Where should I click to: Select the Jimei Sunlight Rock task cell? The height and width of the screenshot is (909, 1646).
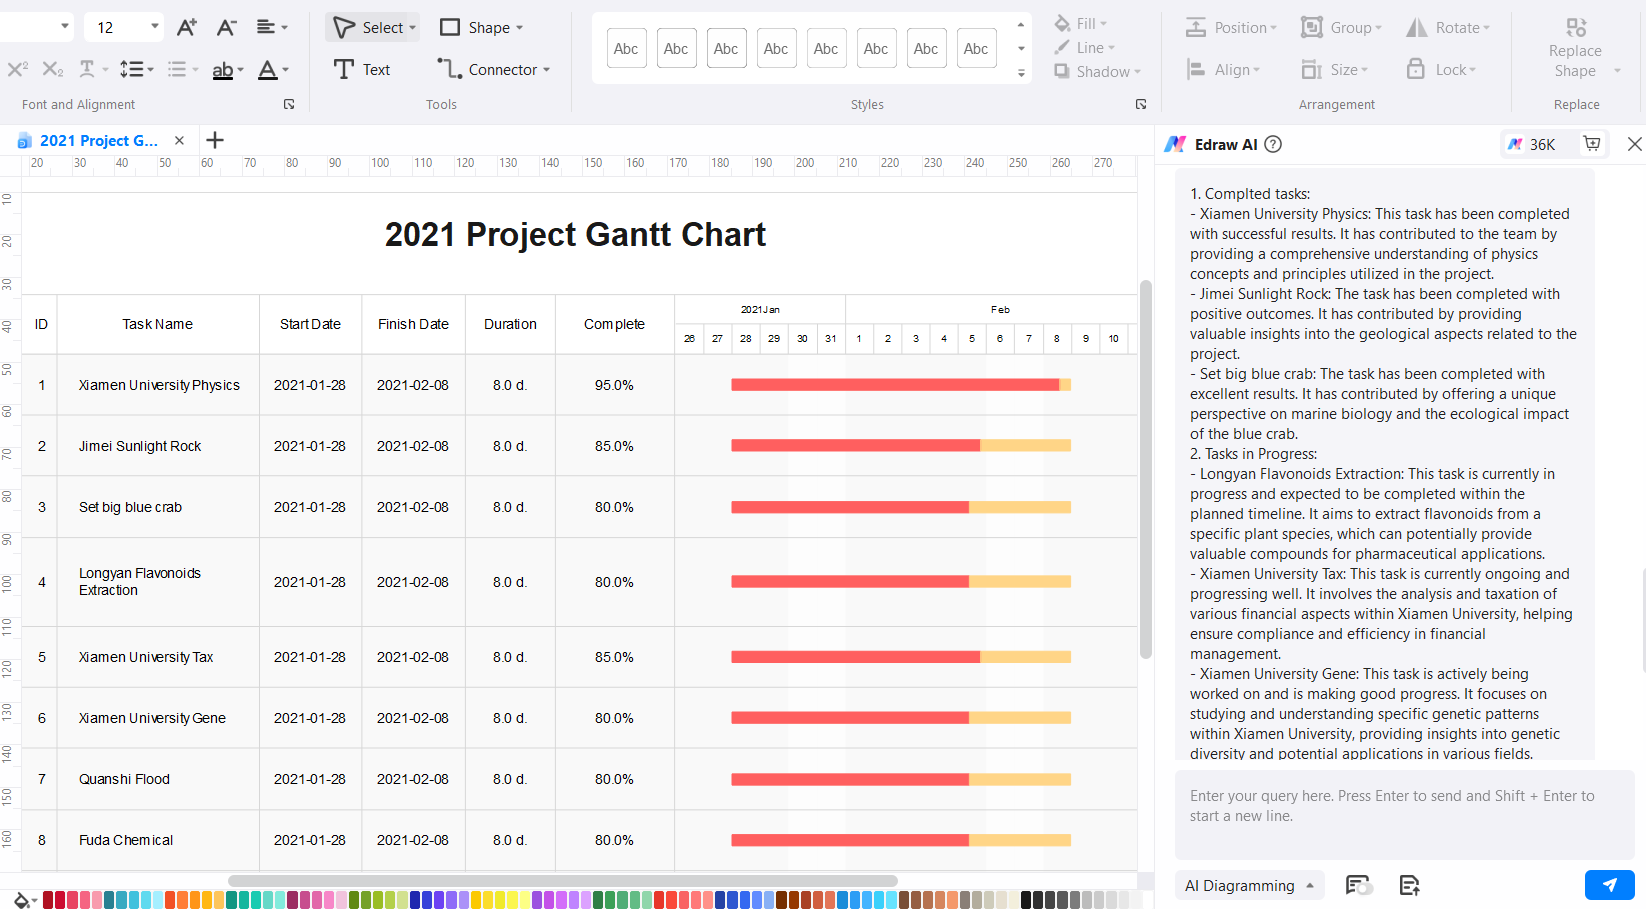click(159, 446)
